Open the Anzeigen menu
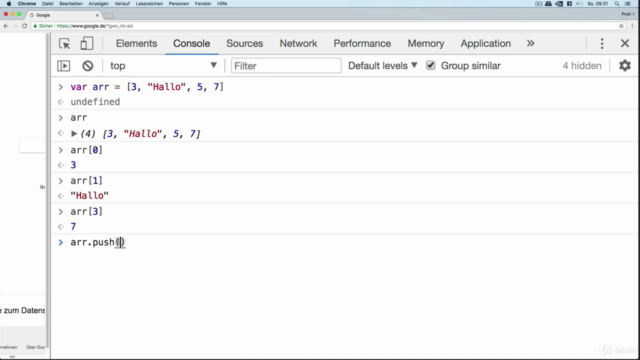The image size is (640, 360). pos(98,4)
